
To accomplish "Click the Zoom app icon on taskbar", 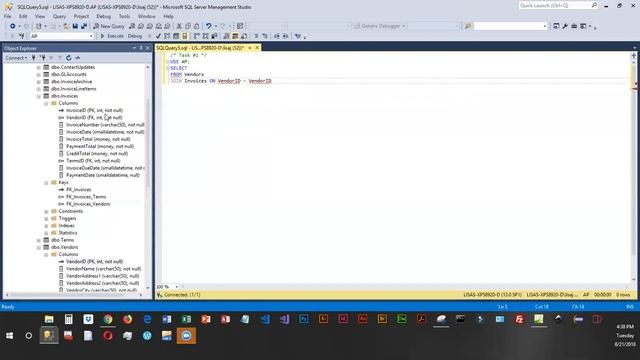I will point(186,336).
